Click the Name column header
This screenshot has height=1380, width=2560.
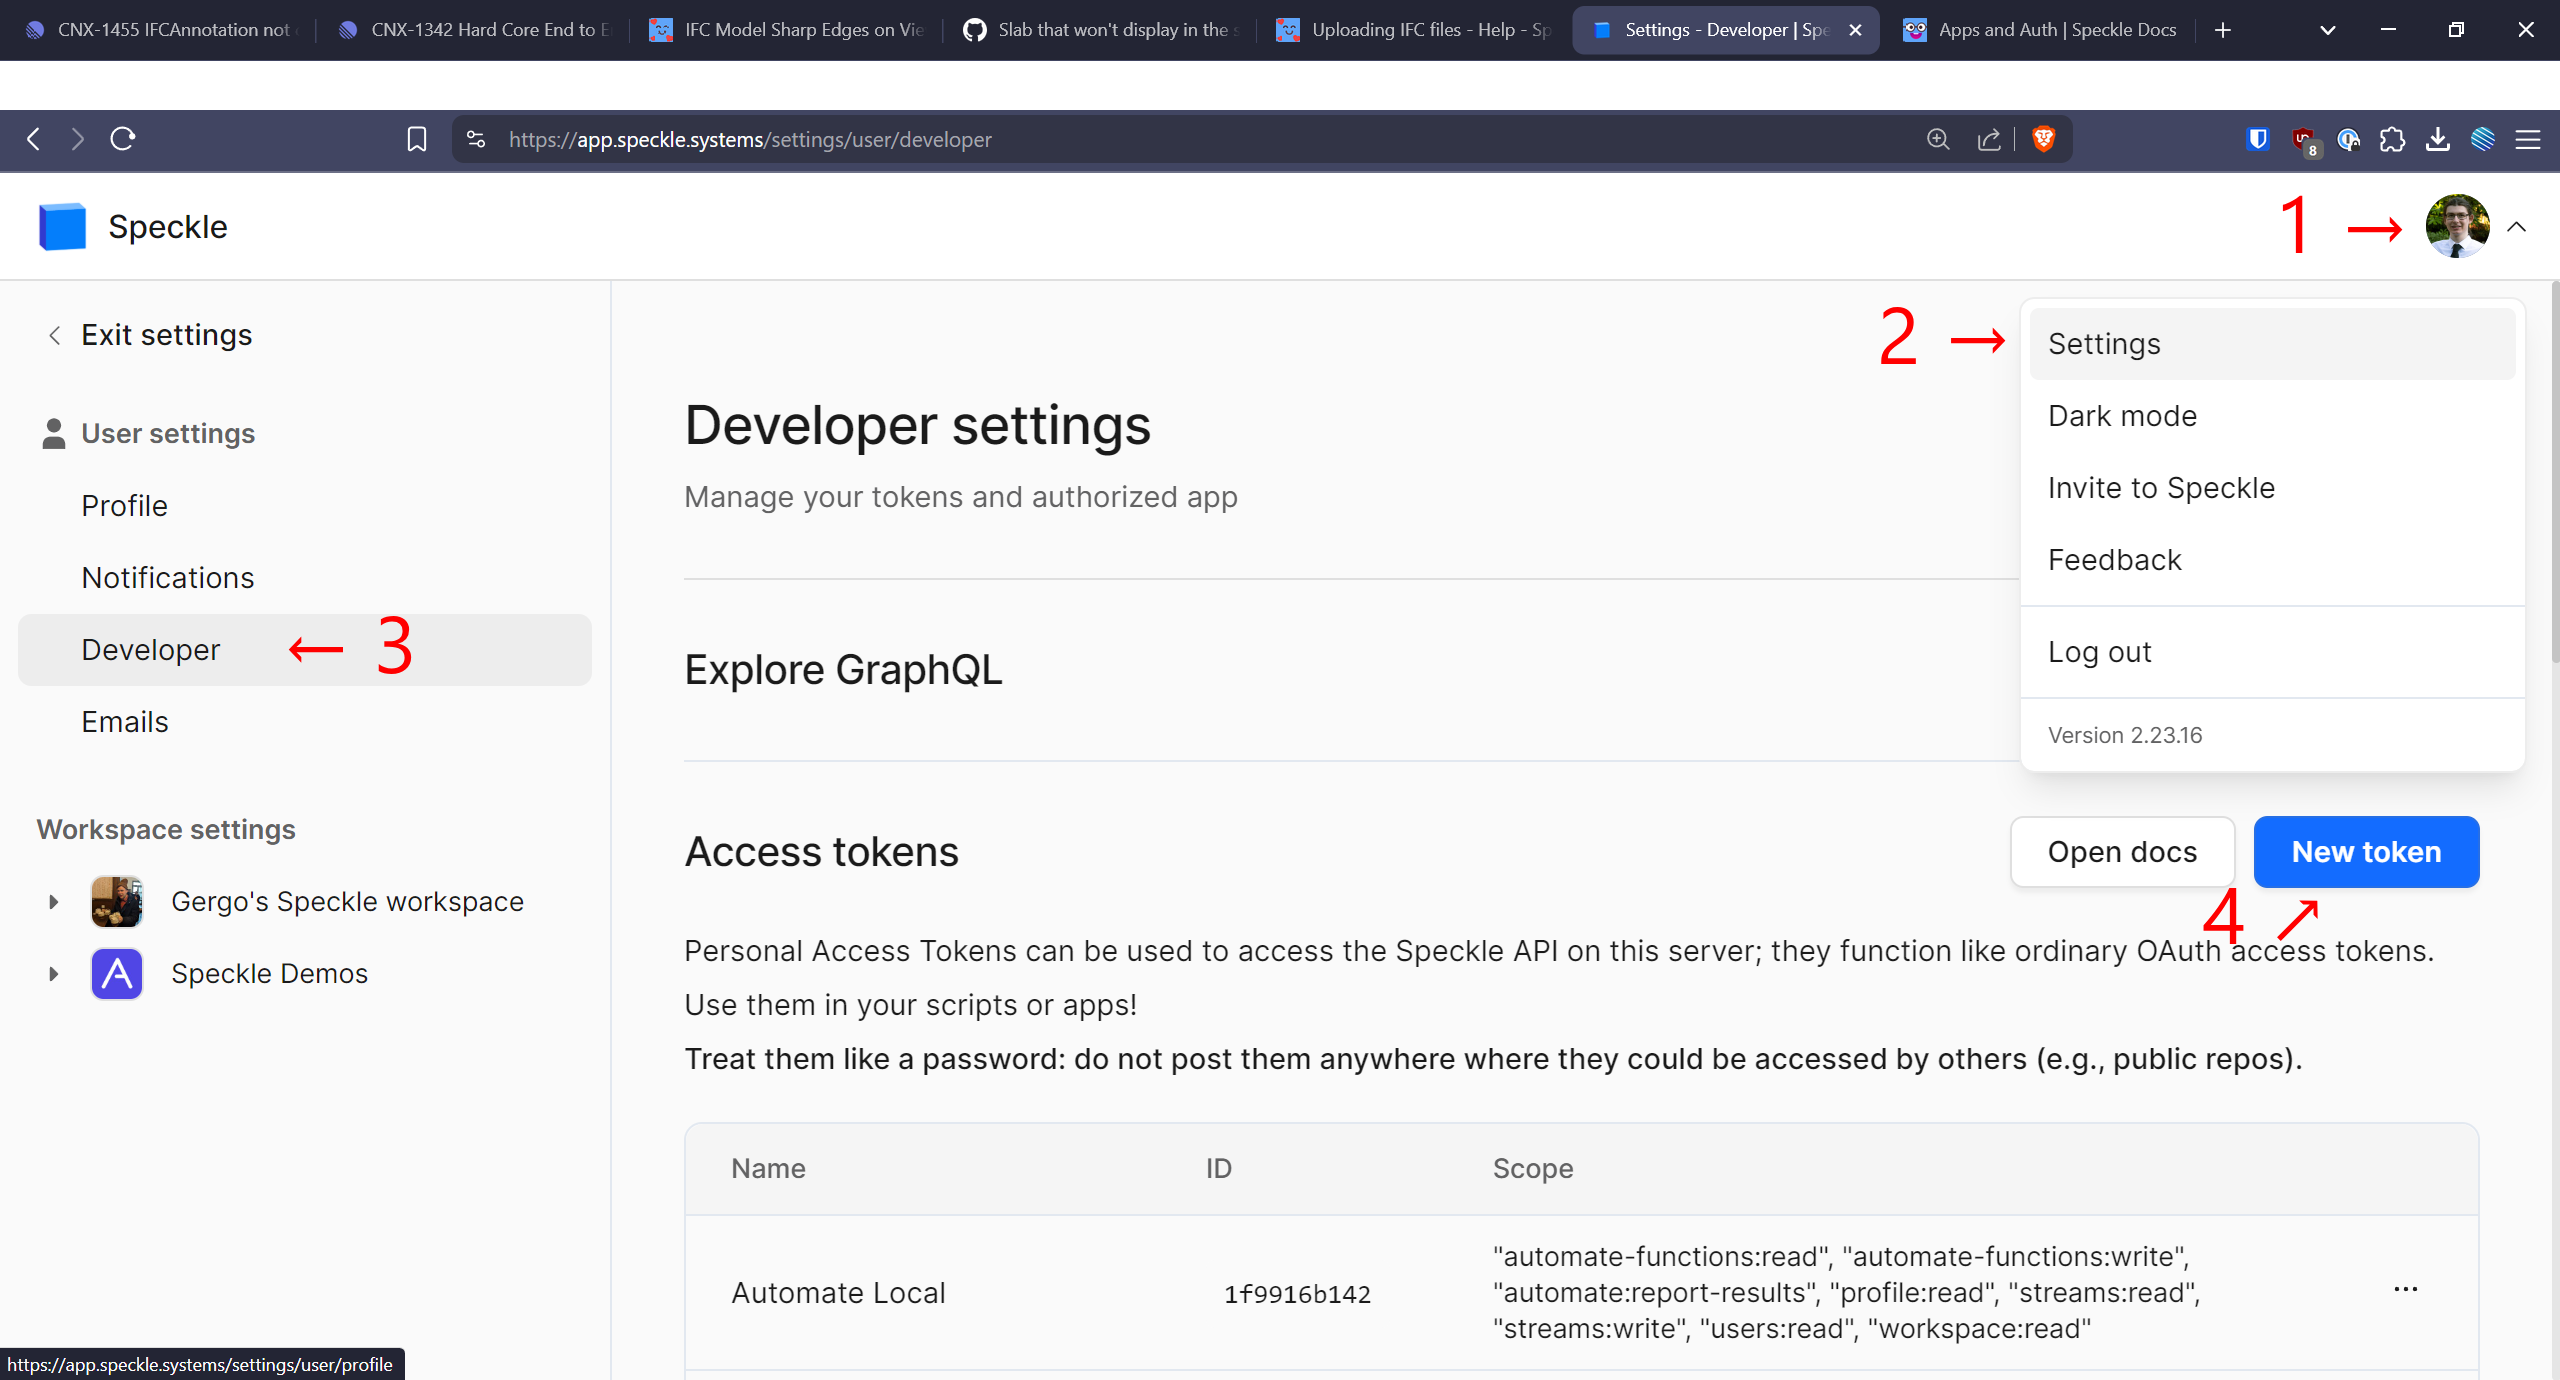(768, 1168)
